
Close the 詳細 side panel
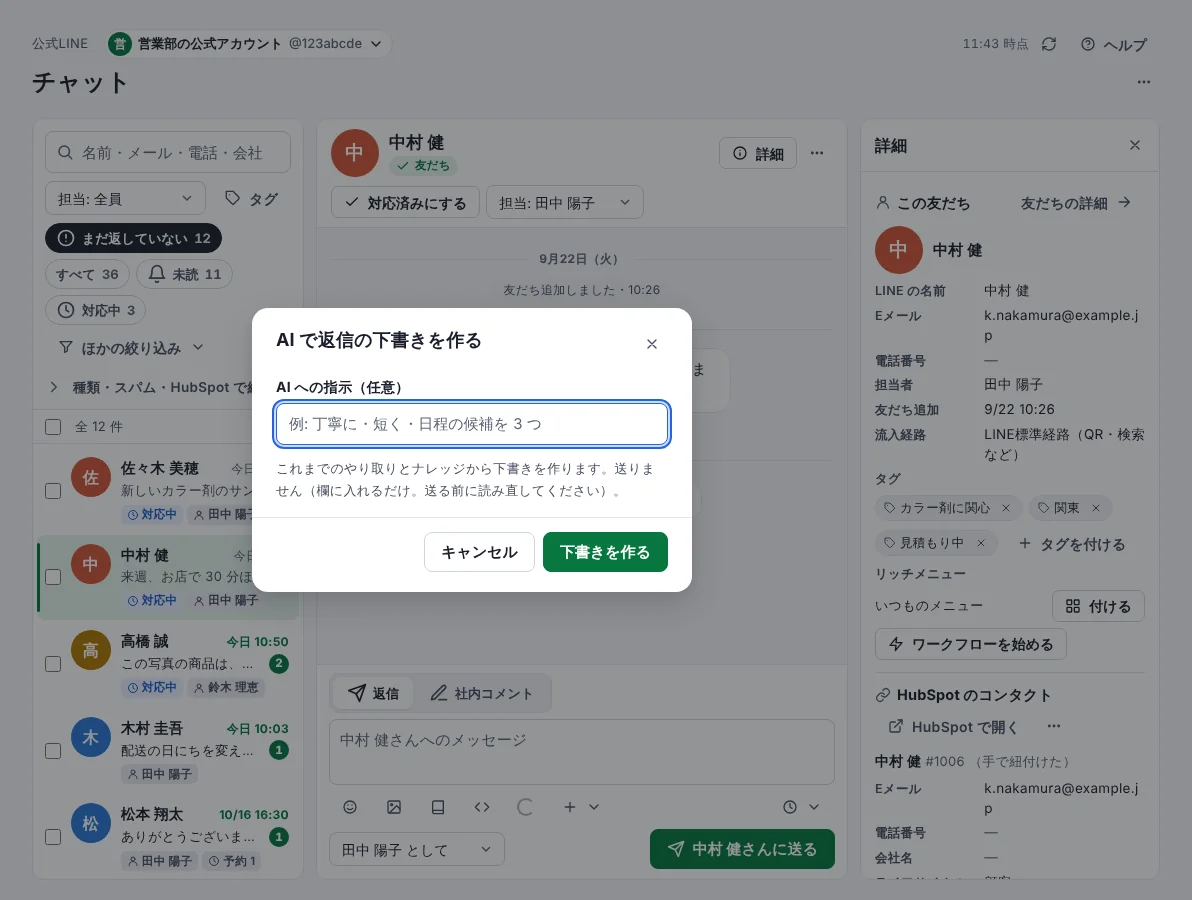[1134, 145]
